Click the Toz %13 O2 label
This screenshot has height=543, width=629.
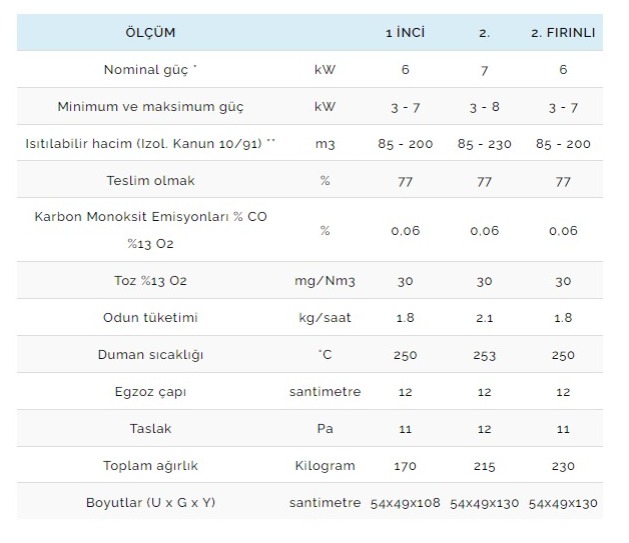click(150, 281)
